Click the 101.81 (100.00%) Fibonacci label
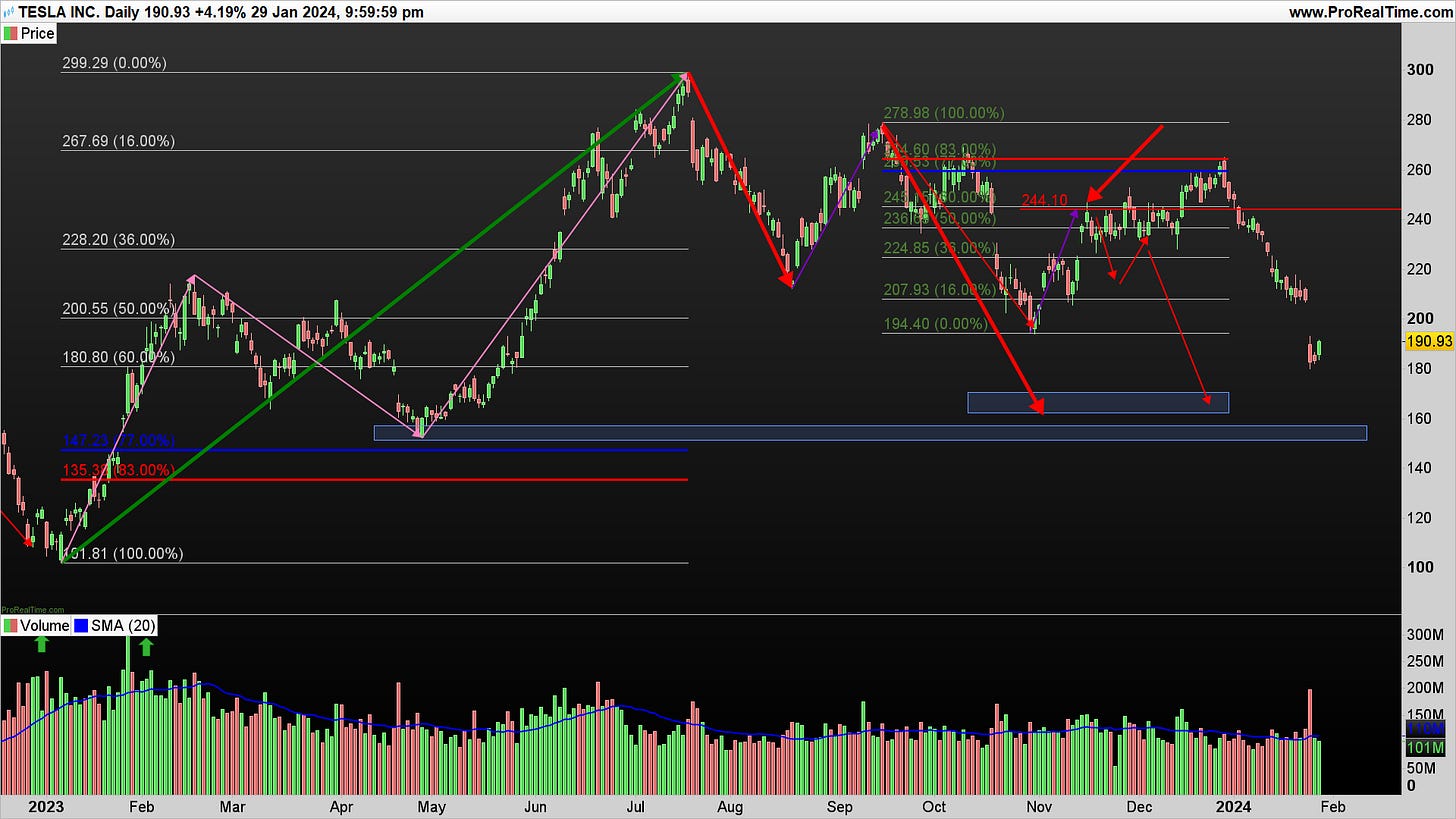 (x=122, y=554)
